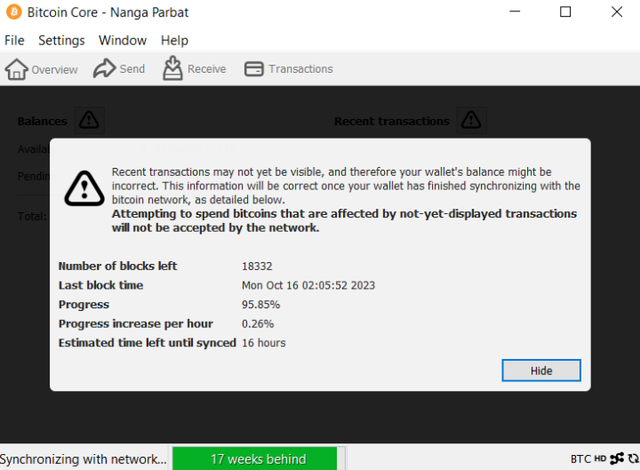
Task: Click the large warning triangle in the overlay
Action: [x=84, y=188]
